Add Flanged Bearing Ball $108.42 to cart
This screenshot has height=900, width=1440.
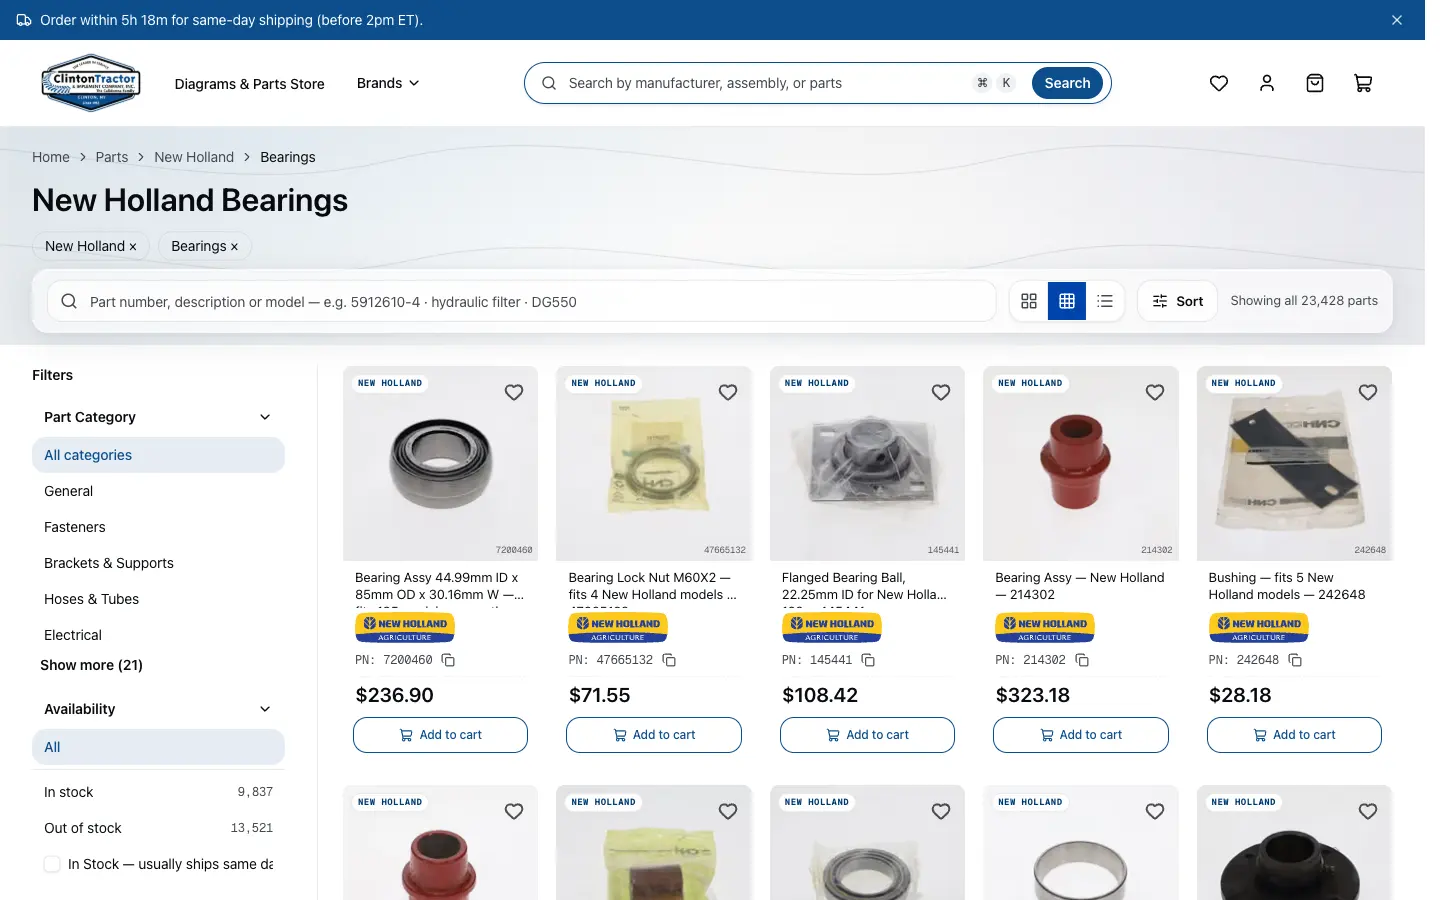coord(867,735)
